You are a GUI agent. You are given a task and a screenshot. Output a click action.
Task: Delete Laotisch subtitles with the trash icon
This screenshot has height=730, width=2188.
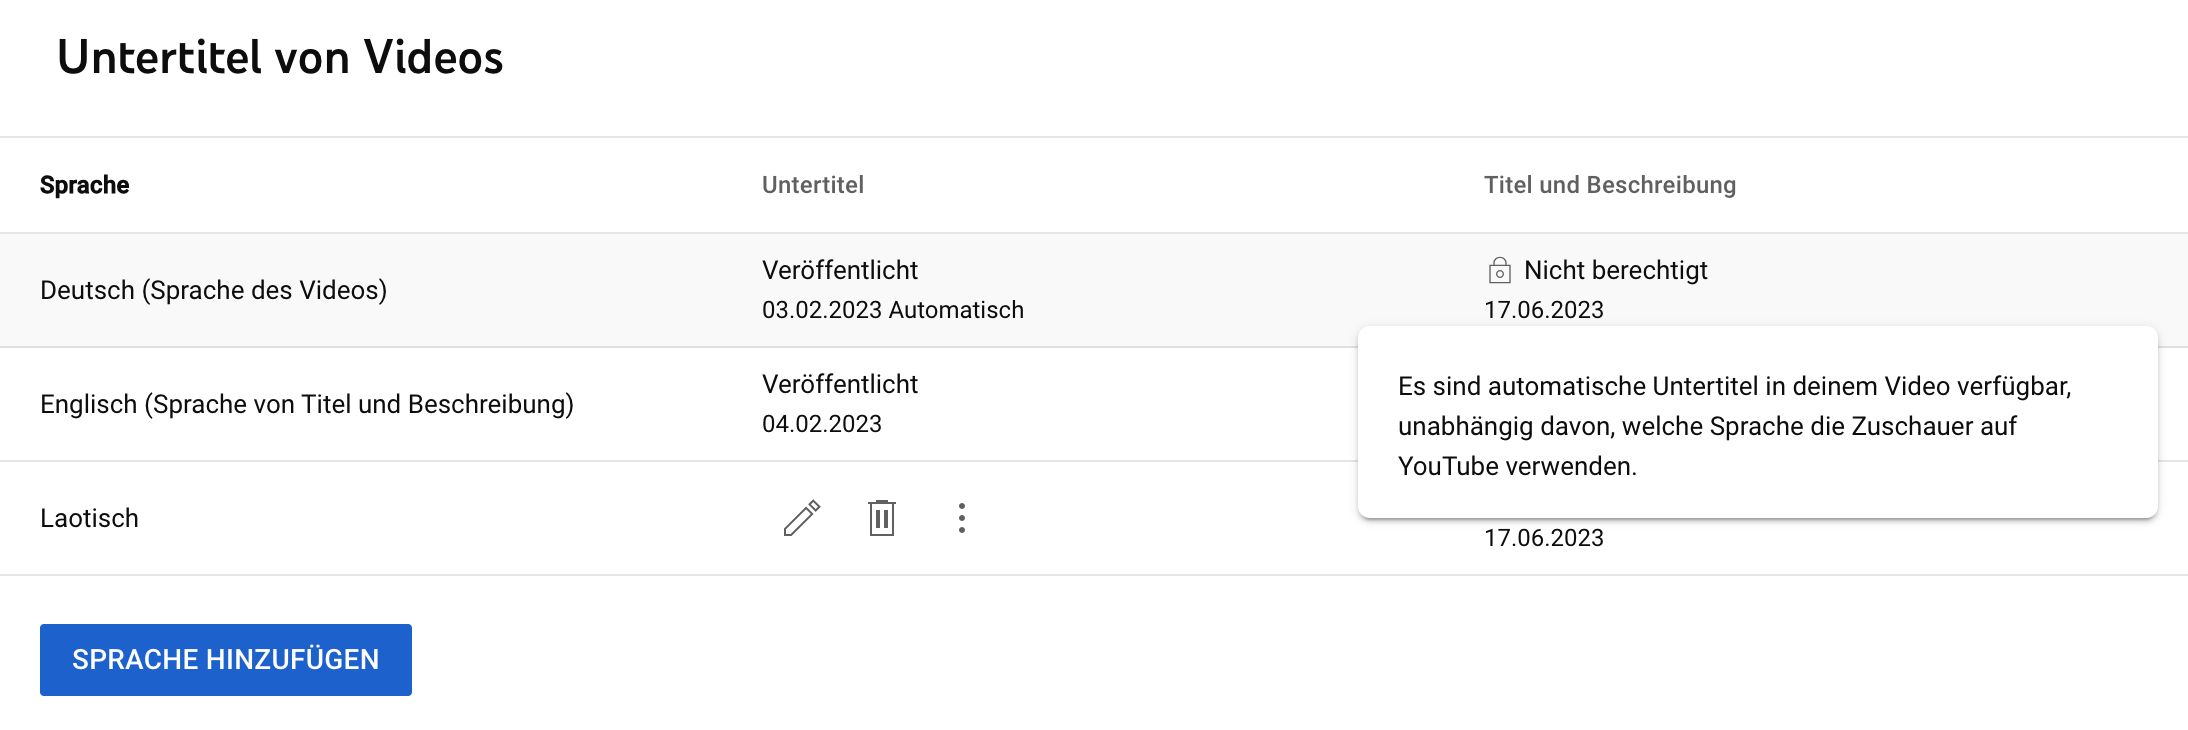(881, 518)
